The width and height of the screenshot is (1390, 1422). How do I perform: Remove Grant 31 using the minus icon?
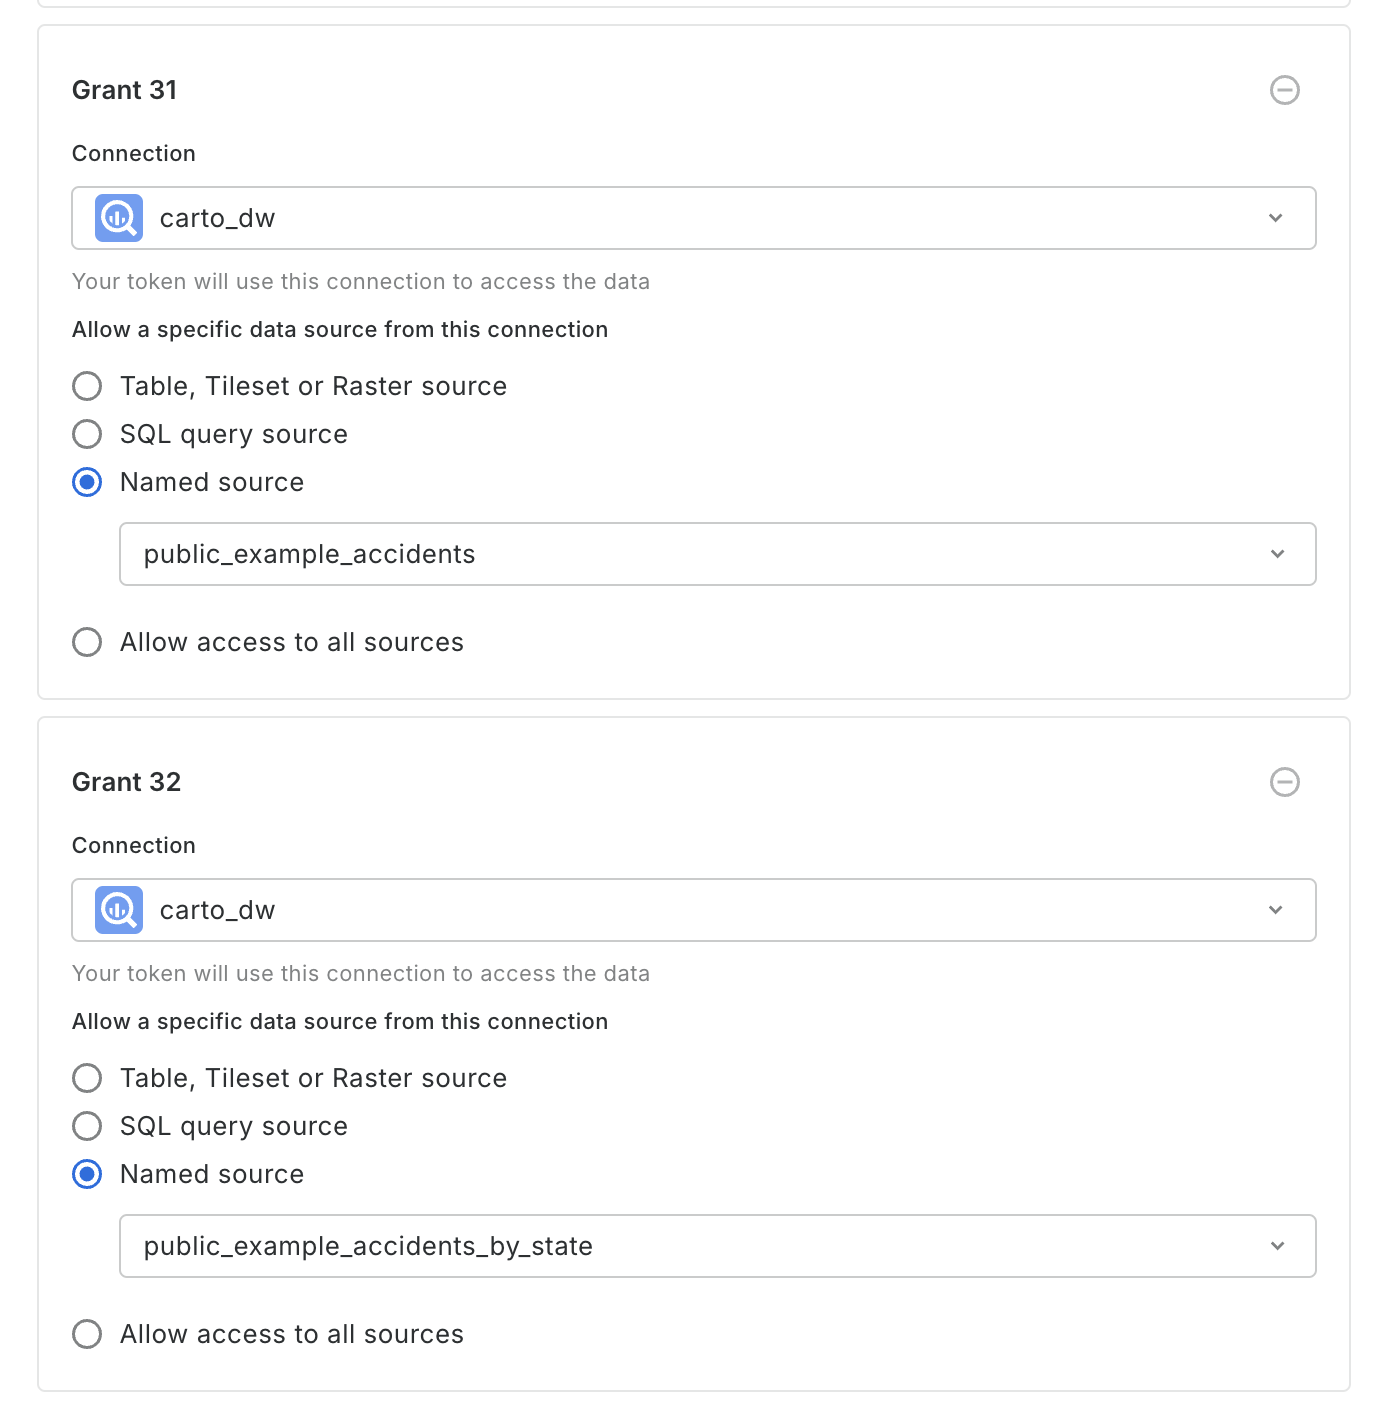[x=1284, y=90]
